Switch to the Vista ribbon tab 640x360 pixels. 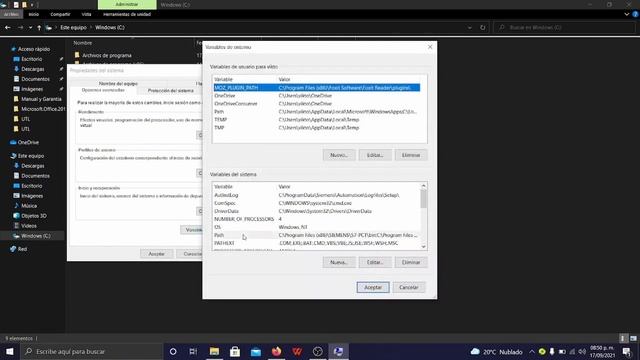coord(86,14)
